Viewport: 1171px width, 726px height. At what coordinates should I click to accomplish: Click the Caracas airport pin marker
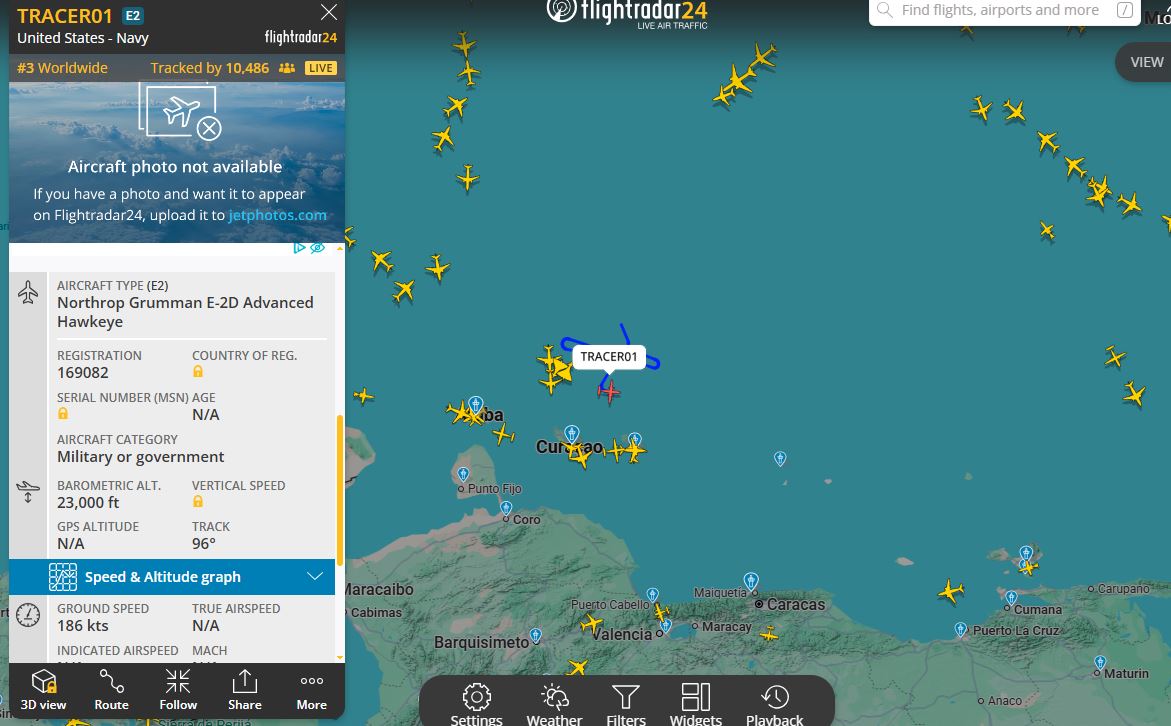point(751,581)
